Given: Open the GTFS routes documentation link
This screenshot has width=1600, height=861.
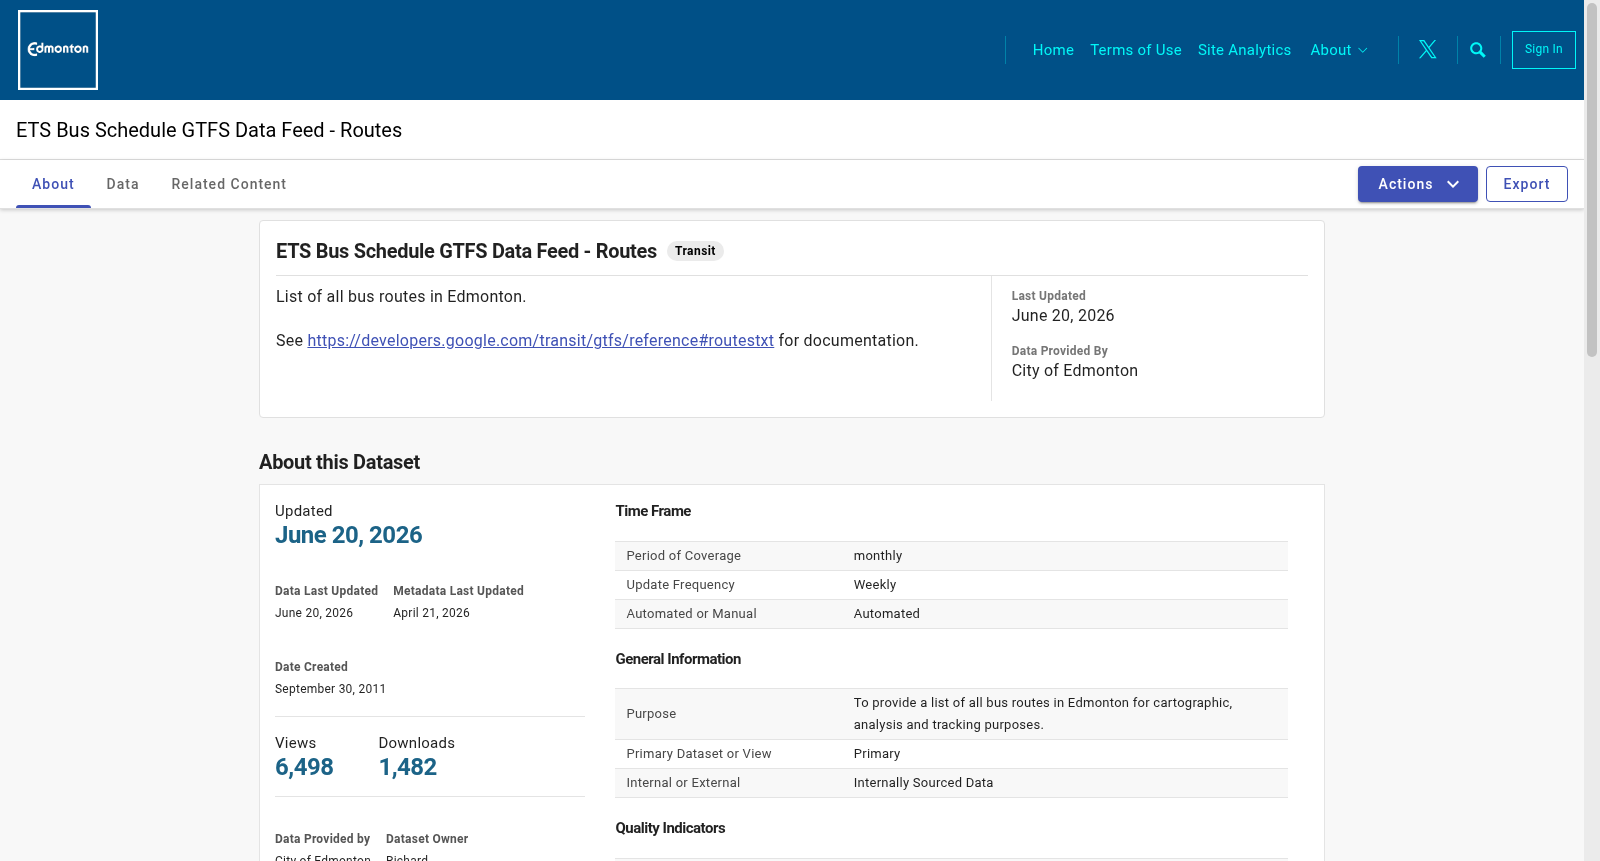Looking at the screenshot, I should [540, 341].
